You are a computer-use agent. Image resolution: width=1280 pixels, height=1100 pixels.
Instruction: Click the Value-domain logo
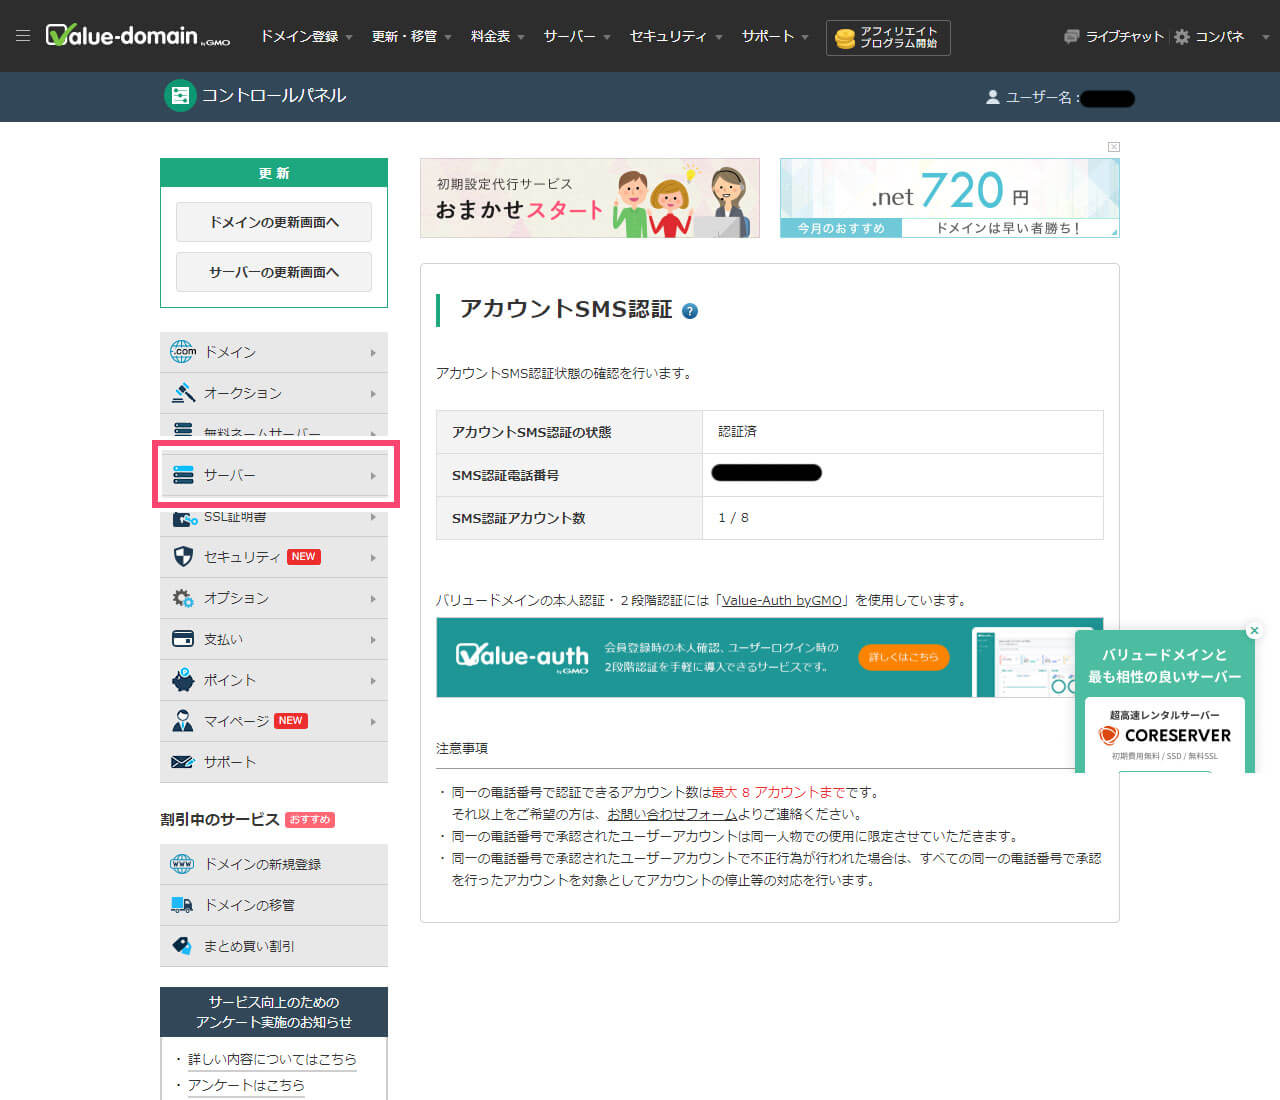[x=138, y=36]
